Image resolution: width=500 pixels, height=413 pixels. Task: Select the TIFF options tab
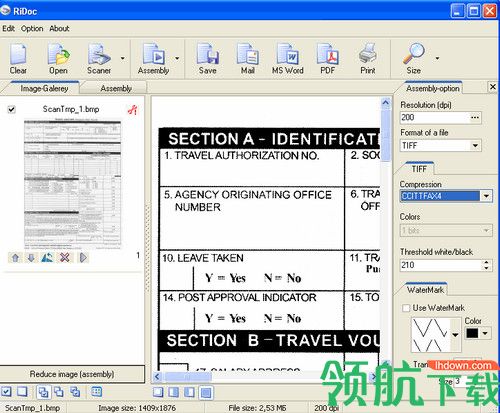[419, 169]
